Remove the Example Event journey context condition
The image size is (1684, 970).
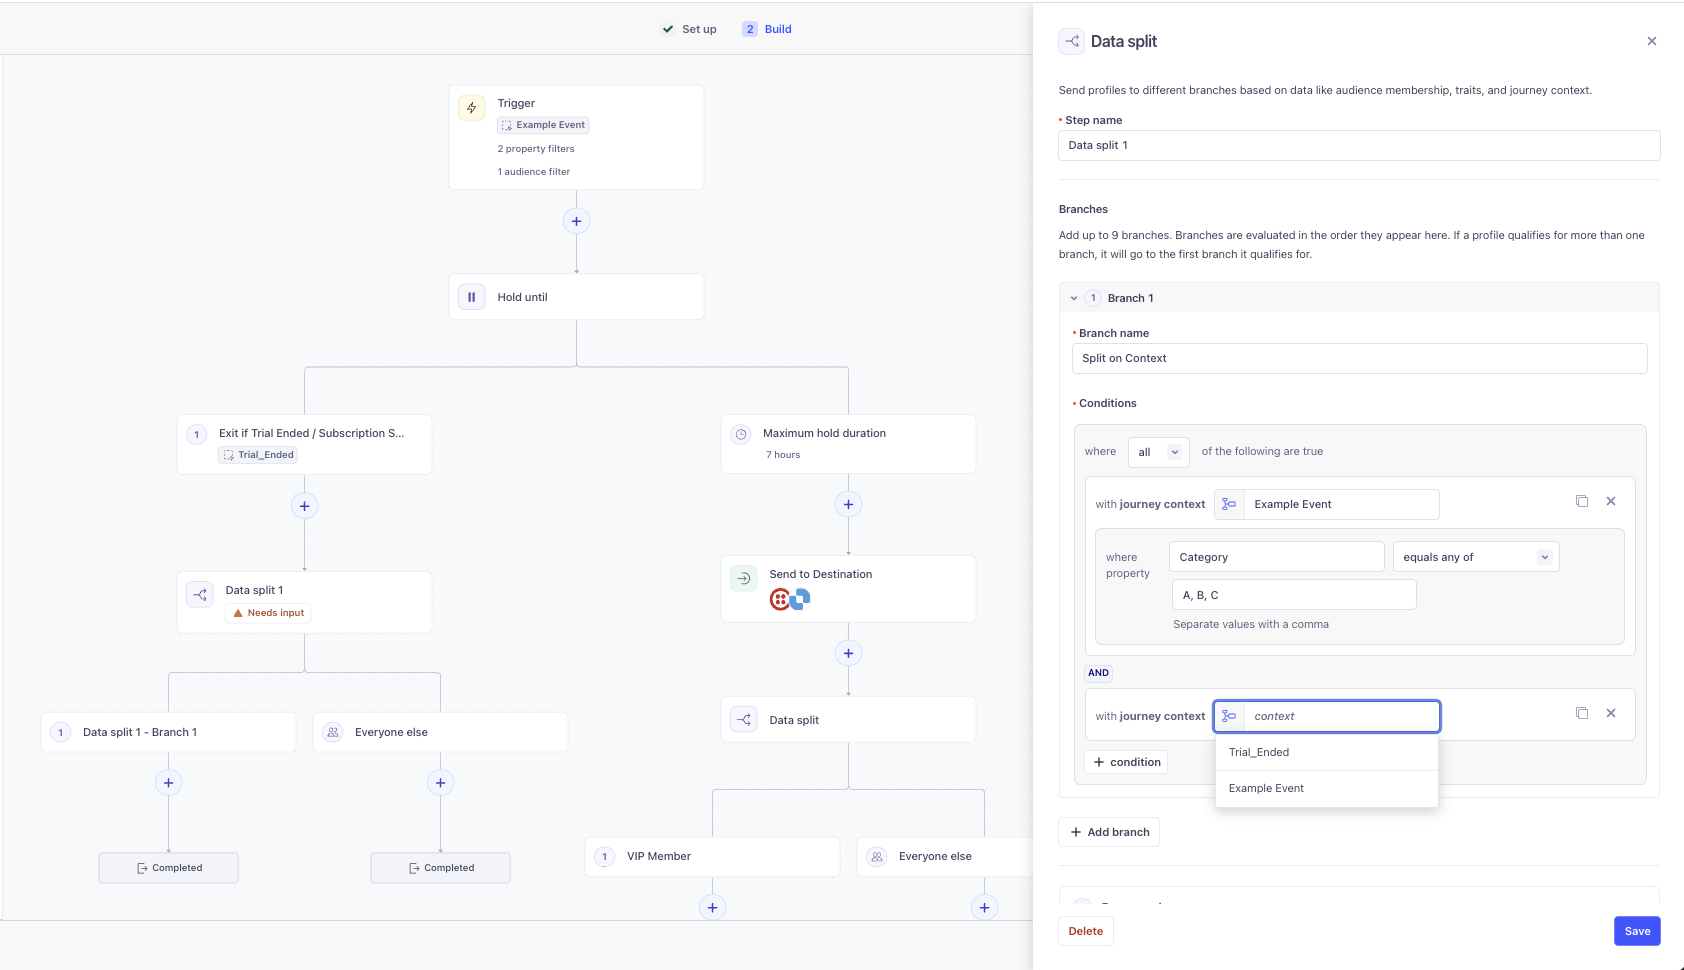click(1610, 501)
